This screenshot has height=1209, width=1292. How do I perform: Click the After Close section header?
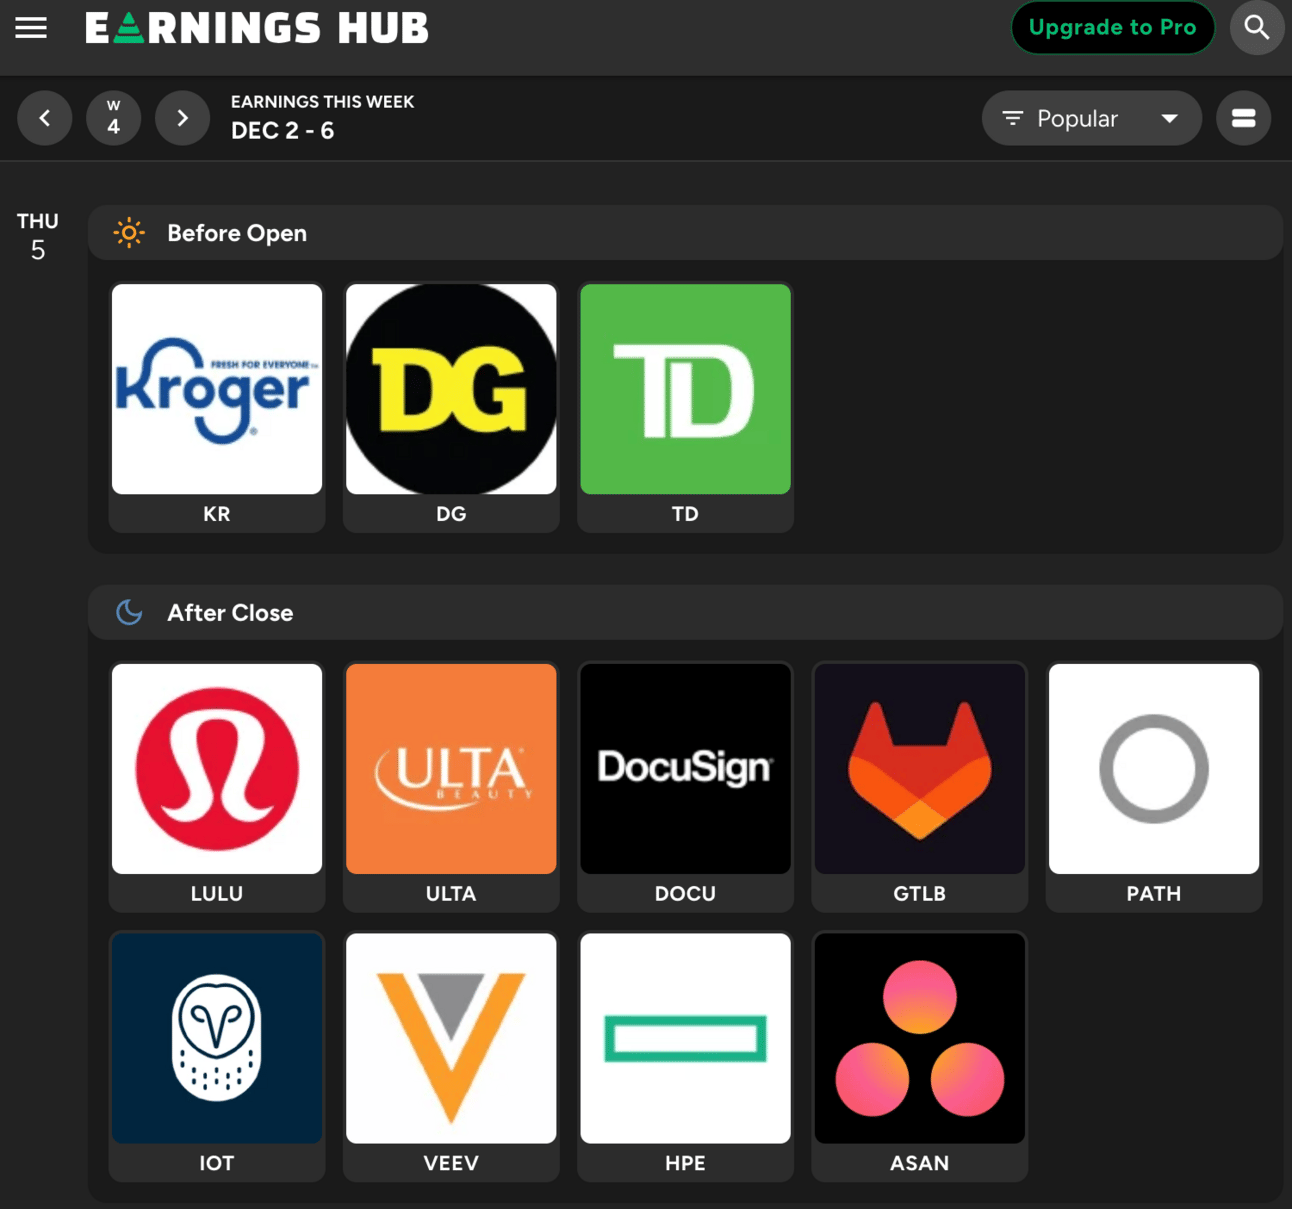pos(685,613)
